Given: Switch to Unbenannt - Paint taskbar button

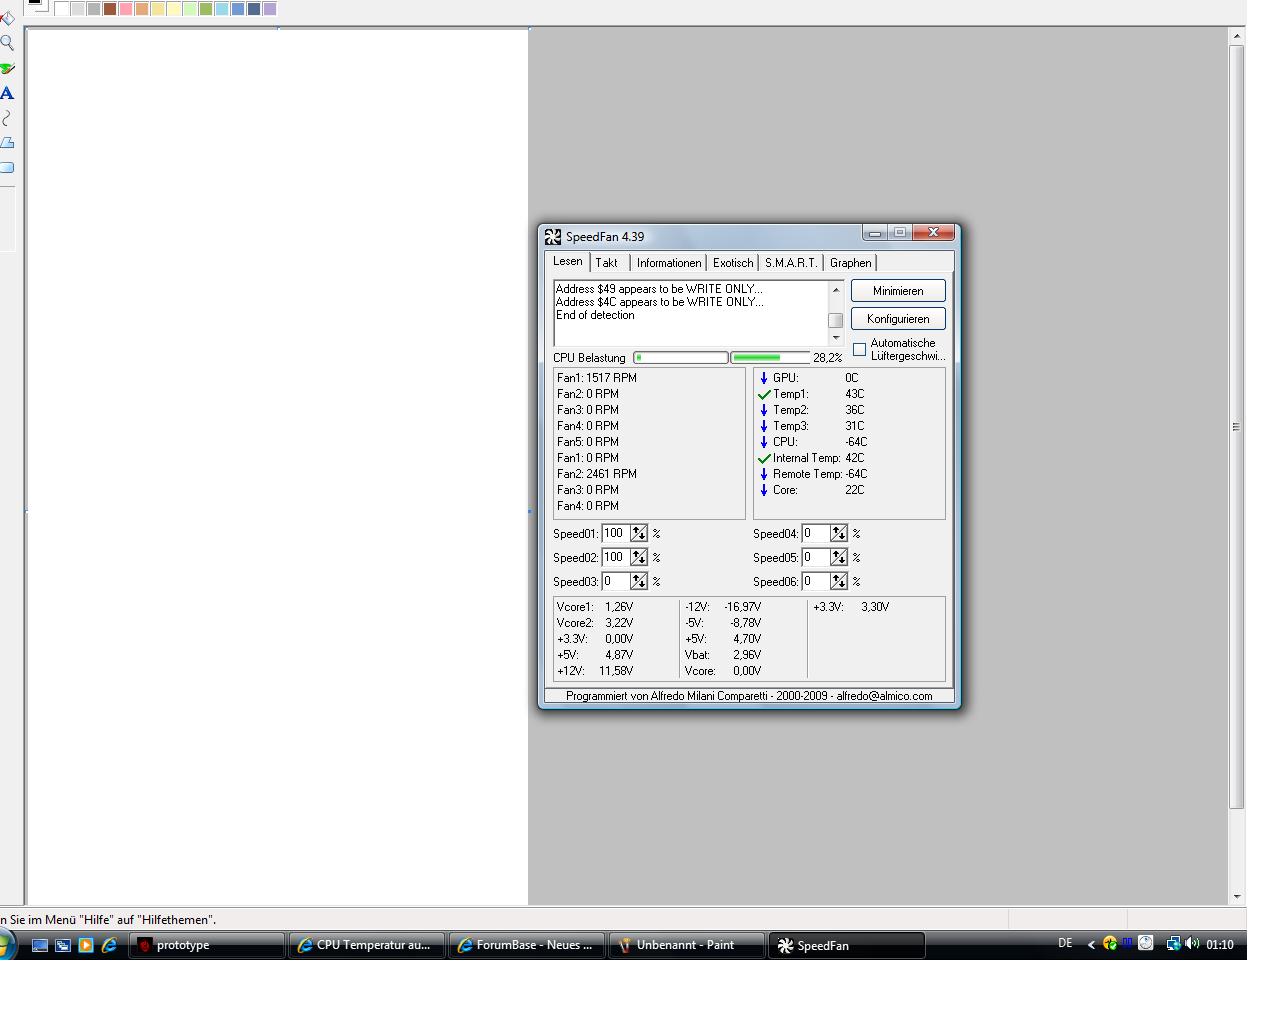Looking at the screenshot, I should click(687, 945).
